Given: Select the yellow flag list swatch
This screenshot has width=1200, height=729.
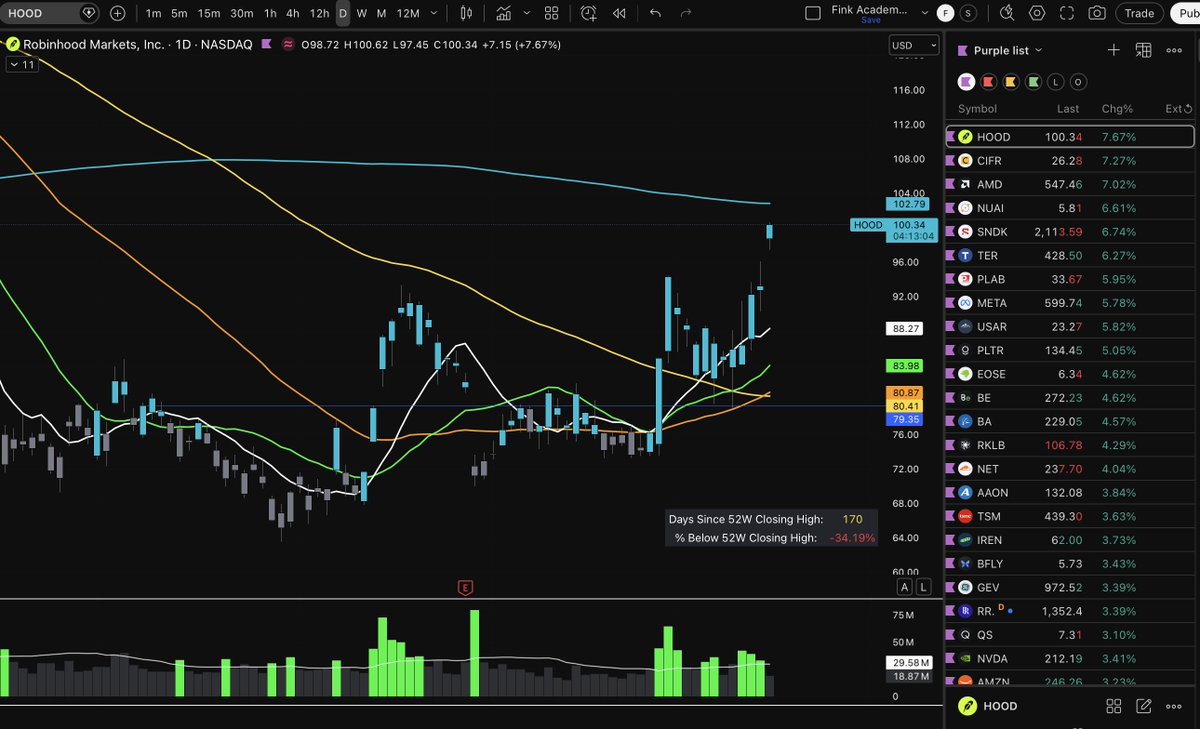Looking at the screenshot, I should coord(1011,82).
